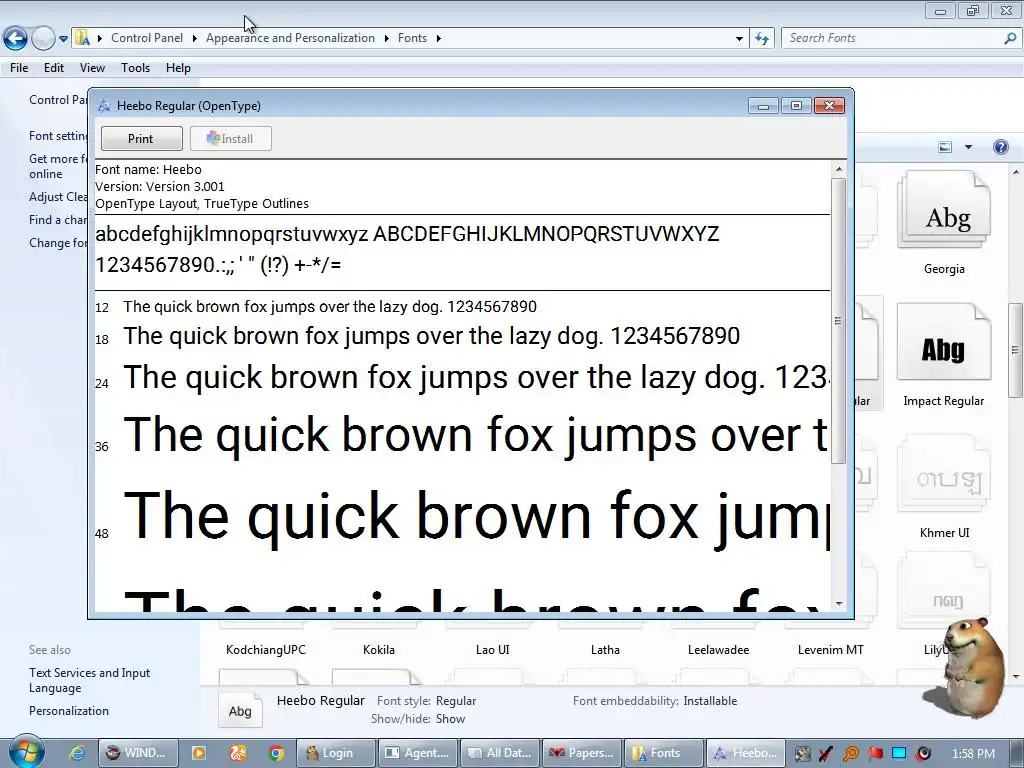This screenshot has width=1024, height=768.
Task: Switch to the Agent taskbar window
Action: coord(419,753)
